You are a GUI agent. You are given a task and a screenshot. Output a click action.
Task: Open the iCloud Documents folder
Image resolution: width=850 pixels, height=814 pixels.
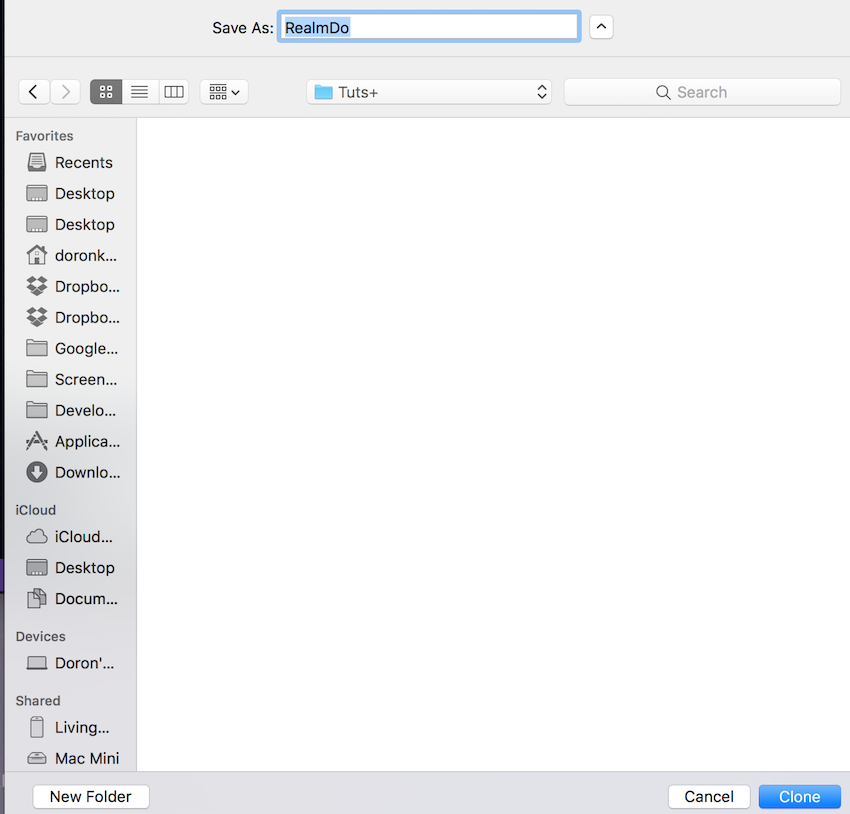pyautogui.click(x=72, y=598)
